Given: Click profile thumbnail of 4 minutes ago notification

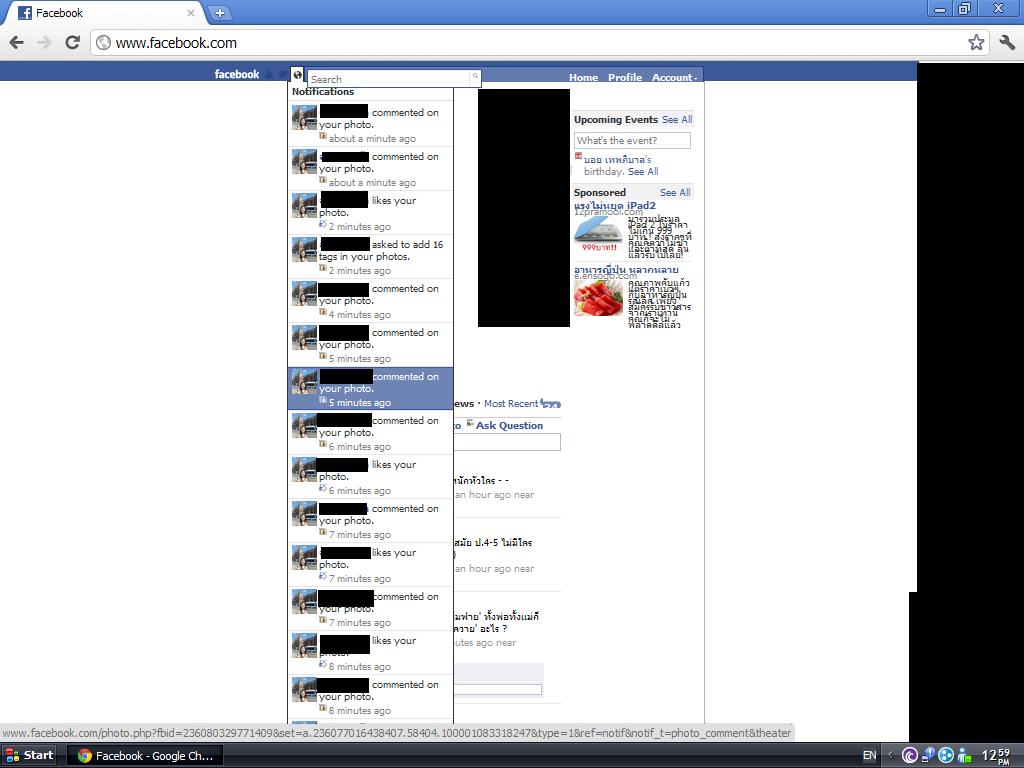Looking at the screenshot, I should [x=304, y=293].
